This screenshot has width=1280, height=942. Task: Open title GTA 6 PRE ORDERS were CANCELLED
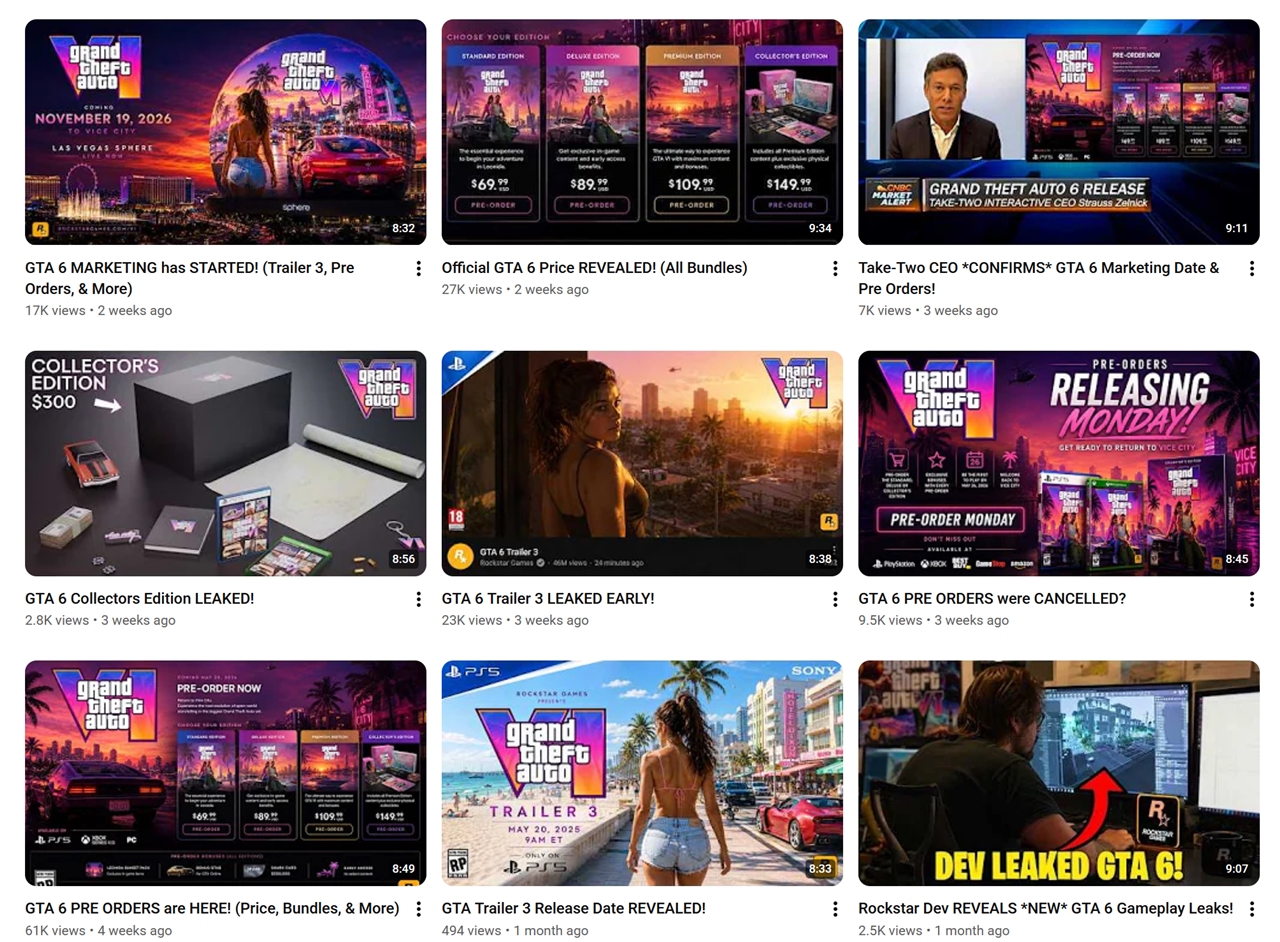pyautogui.click(x=992, y=599)
